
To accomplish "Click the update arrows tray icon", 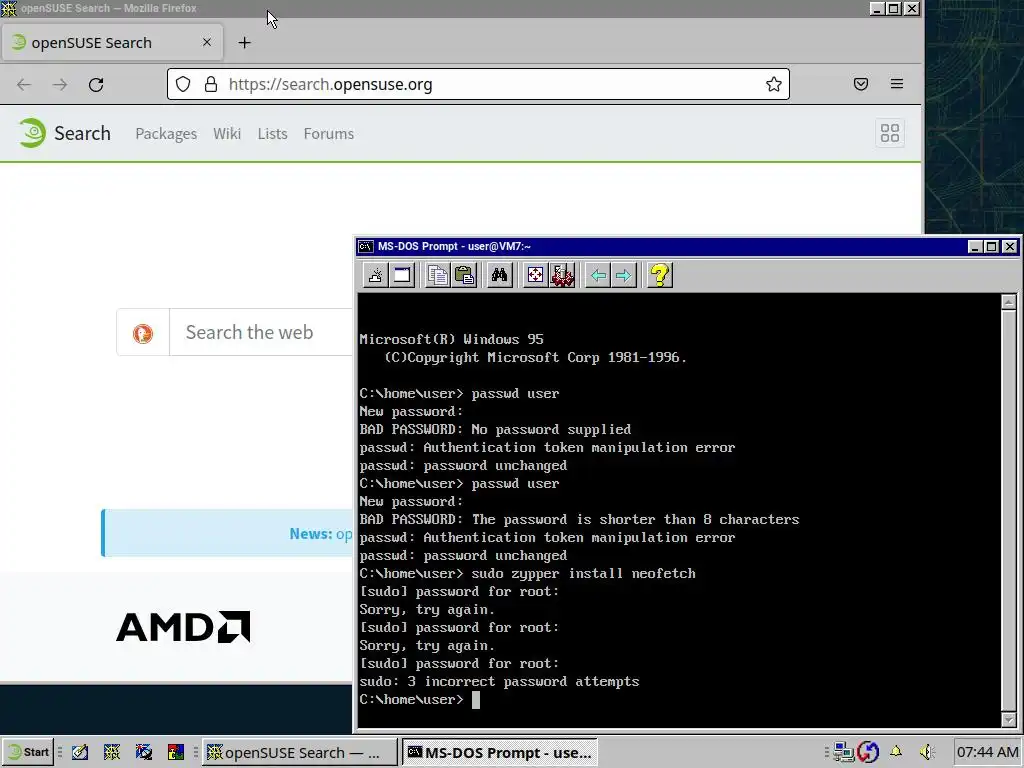I will coord(868,752).
